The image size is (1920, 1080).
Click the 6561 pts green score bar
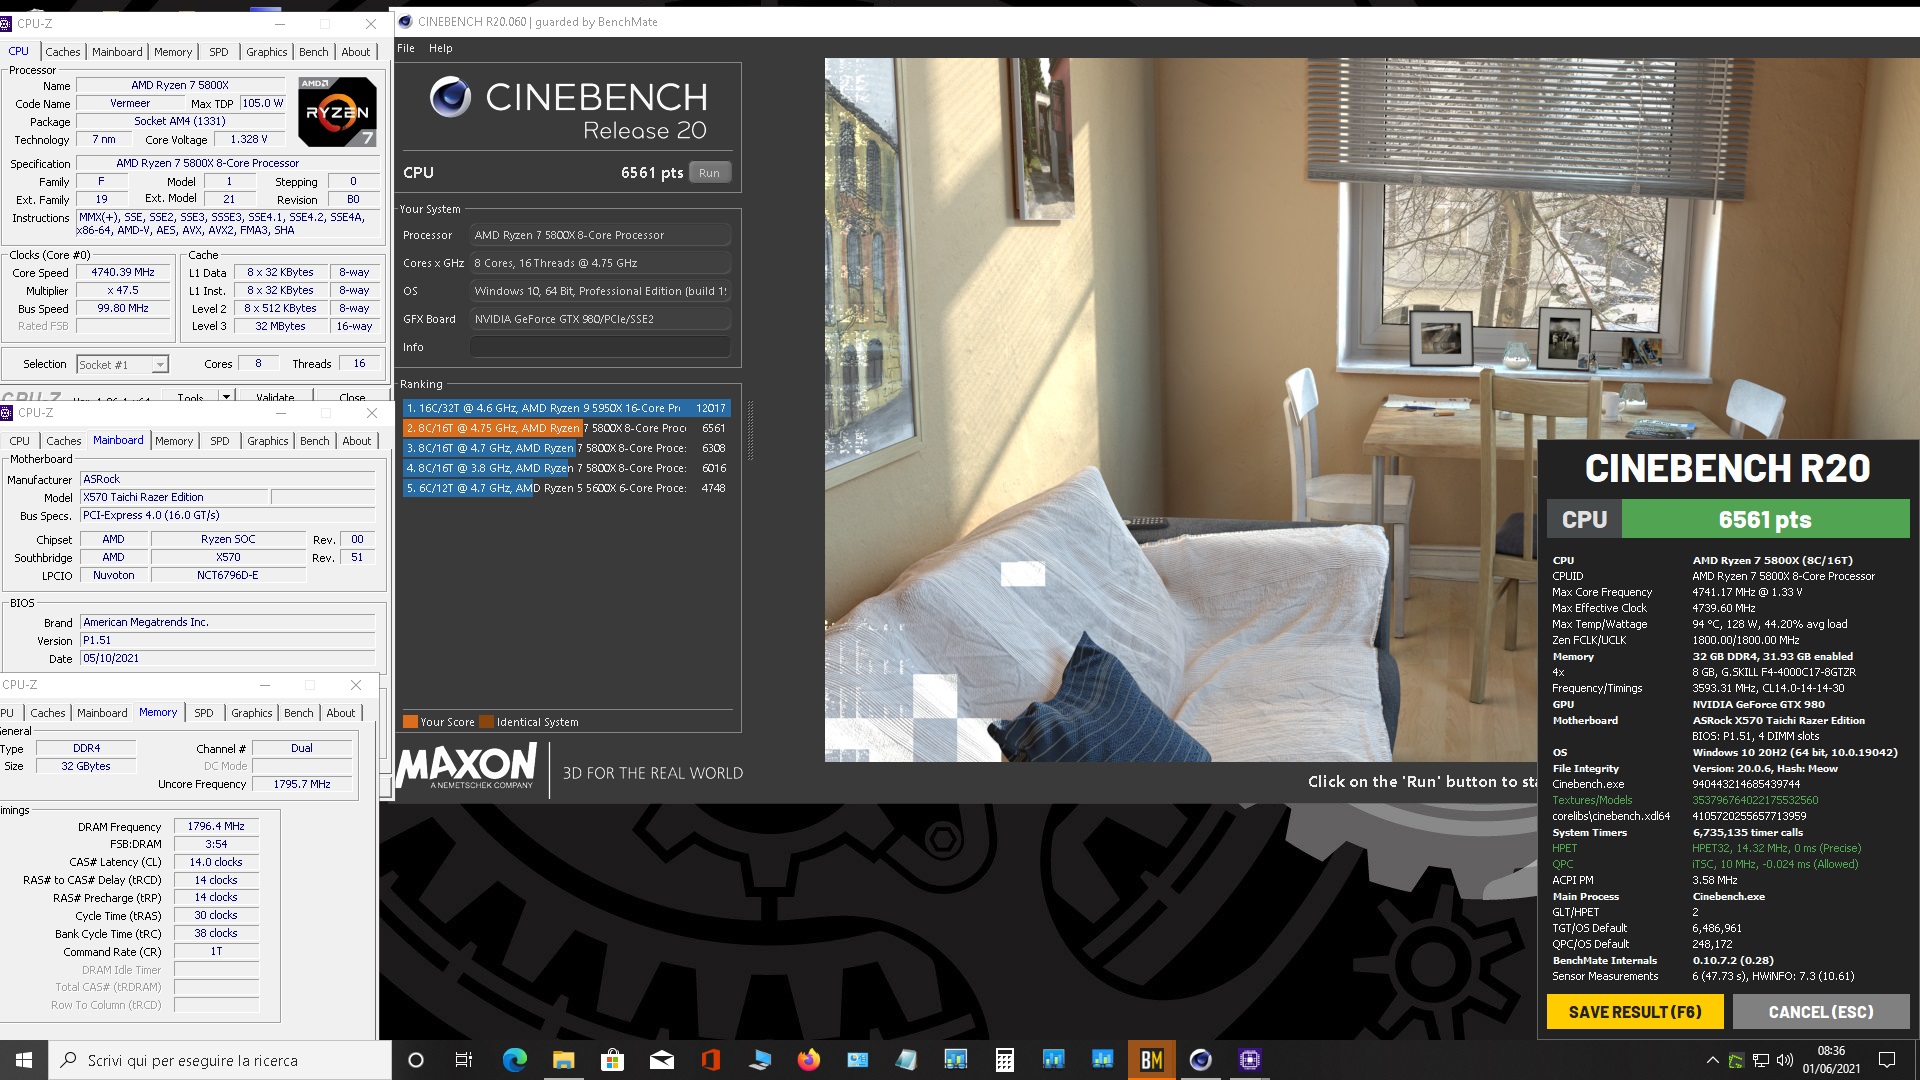1765,520
